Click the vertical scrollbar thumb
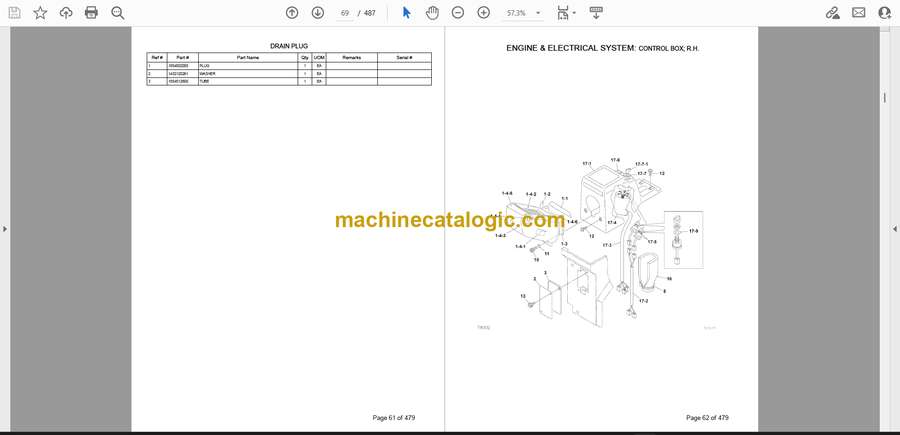 point(885,98)
